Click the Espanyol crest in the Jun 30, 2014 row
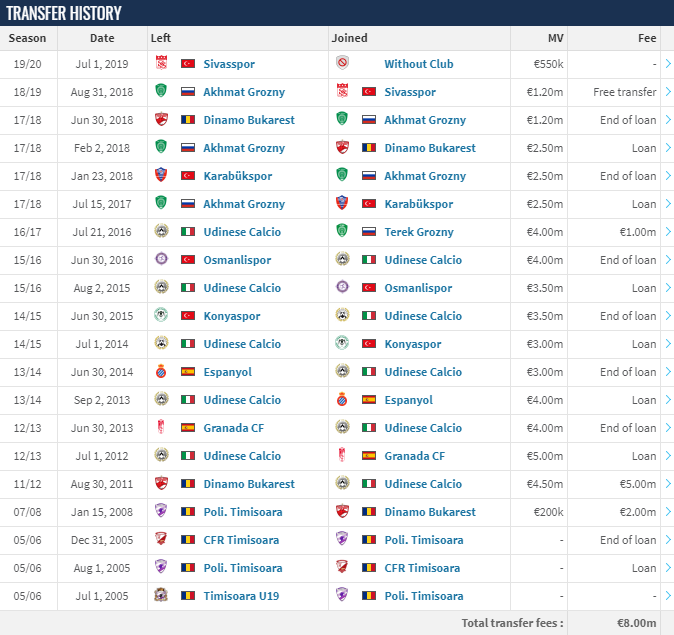This screenshot has width=674, height=635. pyautogui.click(x=161, y=371)
